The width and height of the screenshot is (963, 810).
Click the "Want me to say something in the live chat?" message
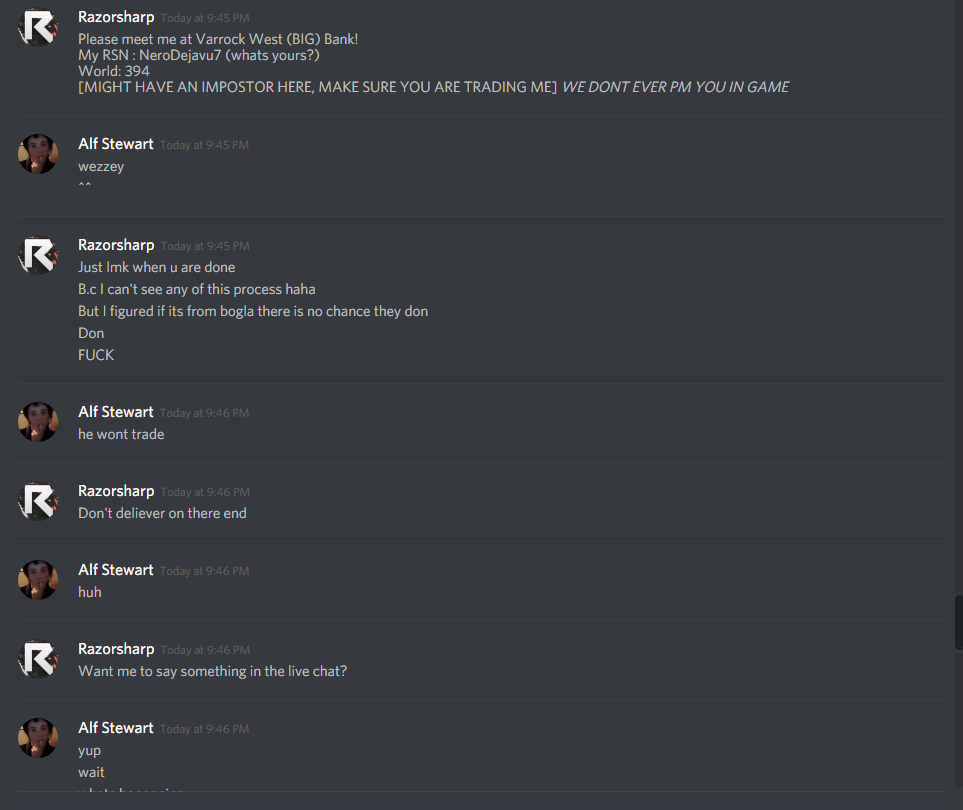[x=212, y=671]
